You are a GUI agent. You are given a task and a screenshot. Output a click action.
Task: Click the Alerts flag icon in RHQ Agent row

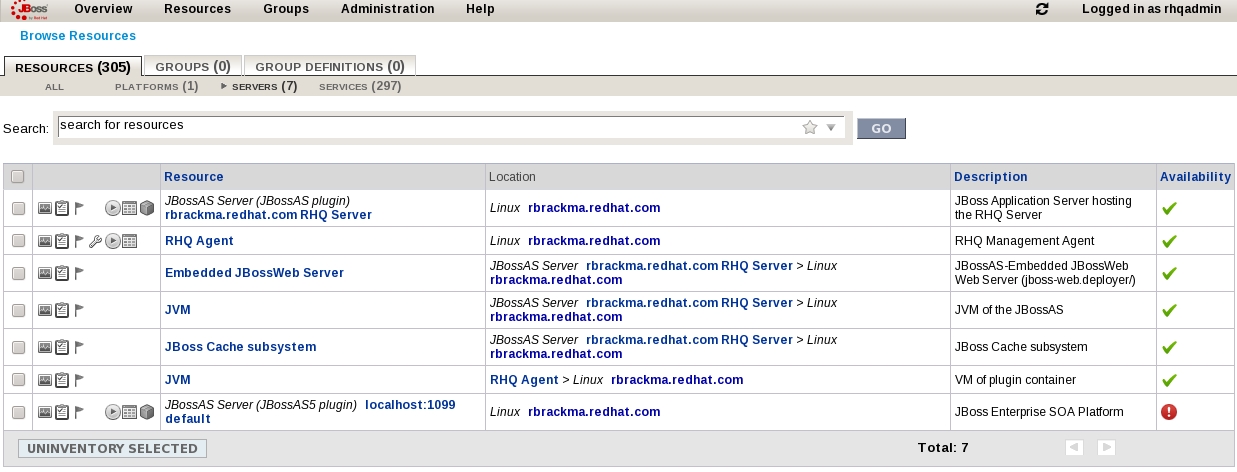tap(80, 241)
